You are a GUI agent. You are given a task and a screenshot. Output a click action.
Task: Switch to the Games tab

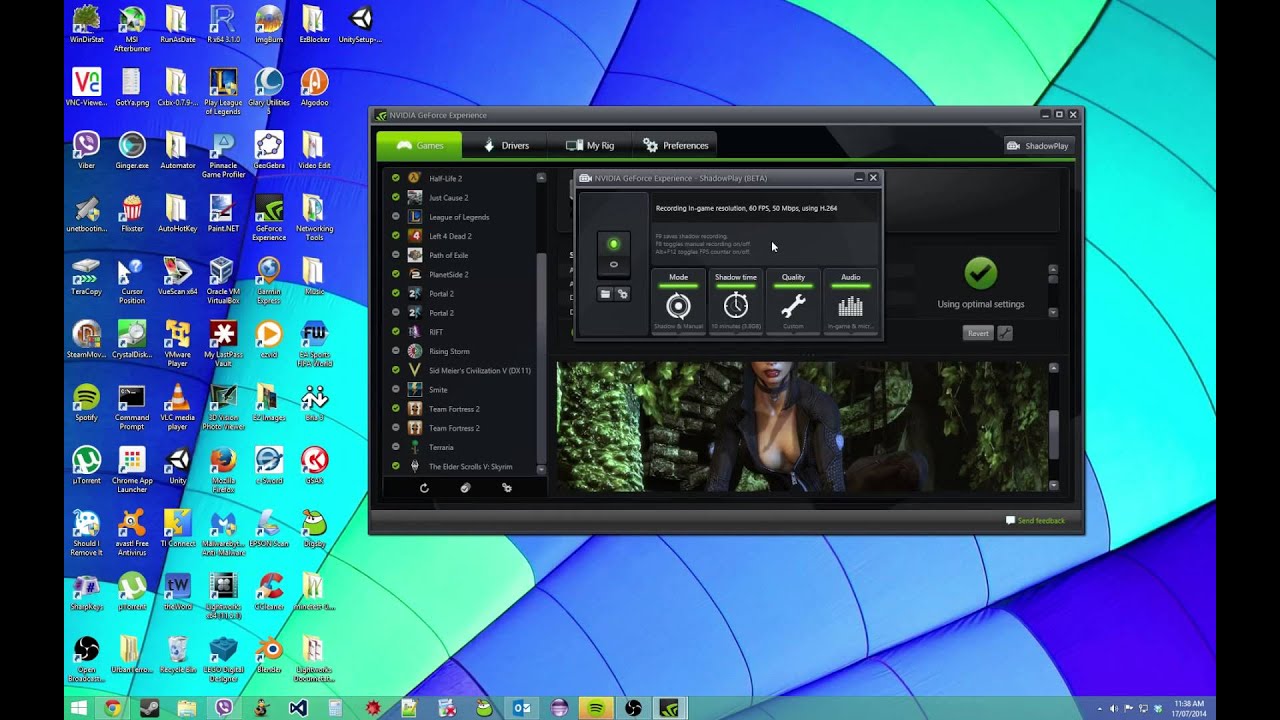419,145
